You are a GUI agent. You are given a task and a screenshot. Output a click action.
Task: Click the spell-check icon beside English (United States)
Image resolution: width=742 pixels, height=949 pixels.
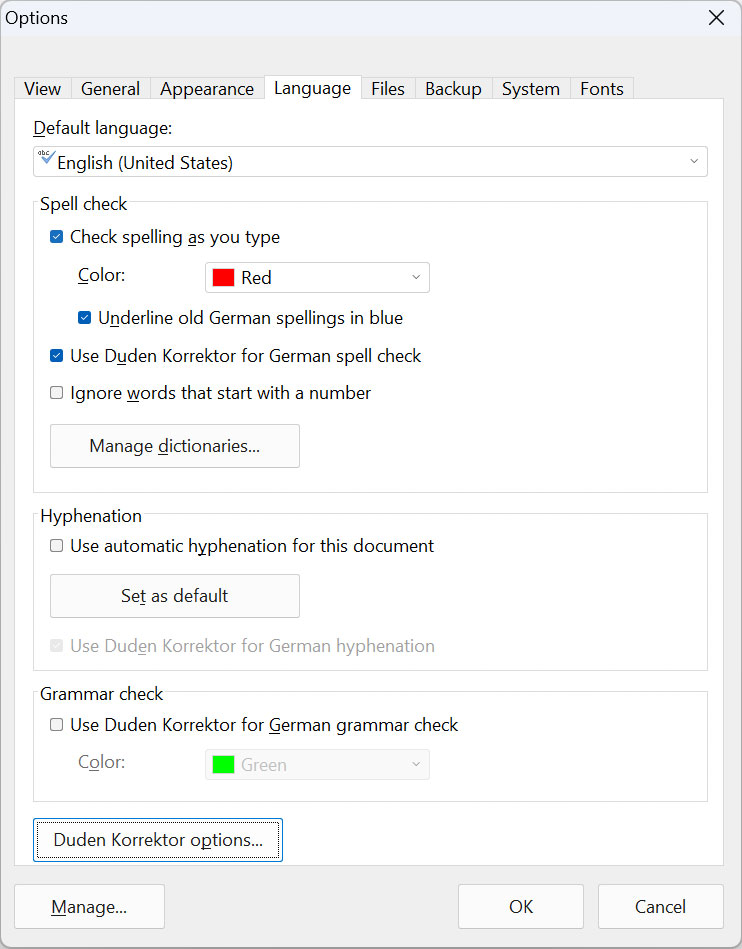coord(46,158)
